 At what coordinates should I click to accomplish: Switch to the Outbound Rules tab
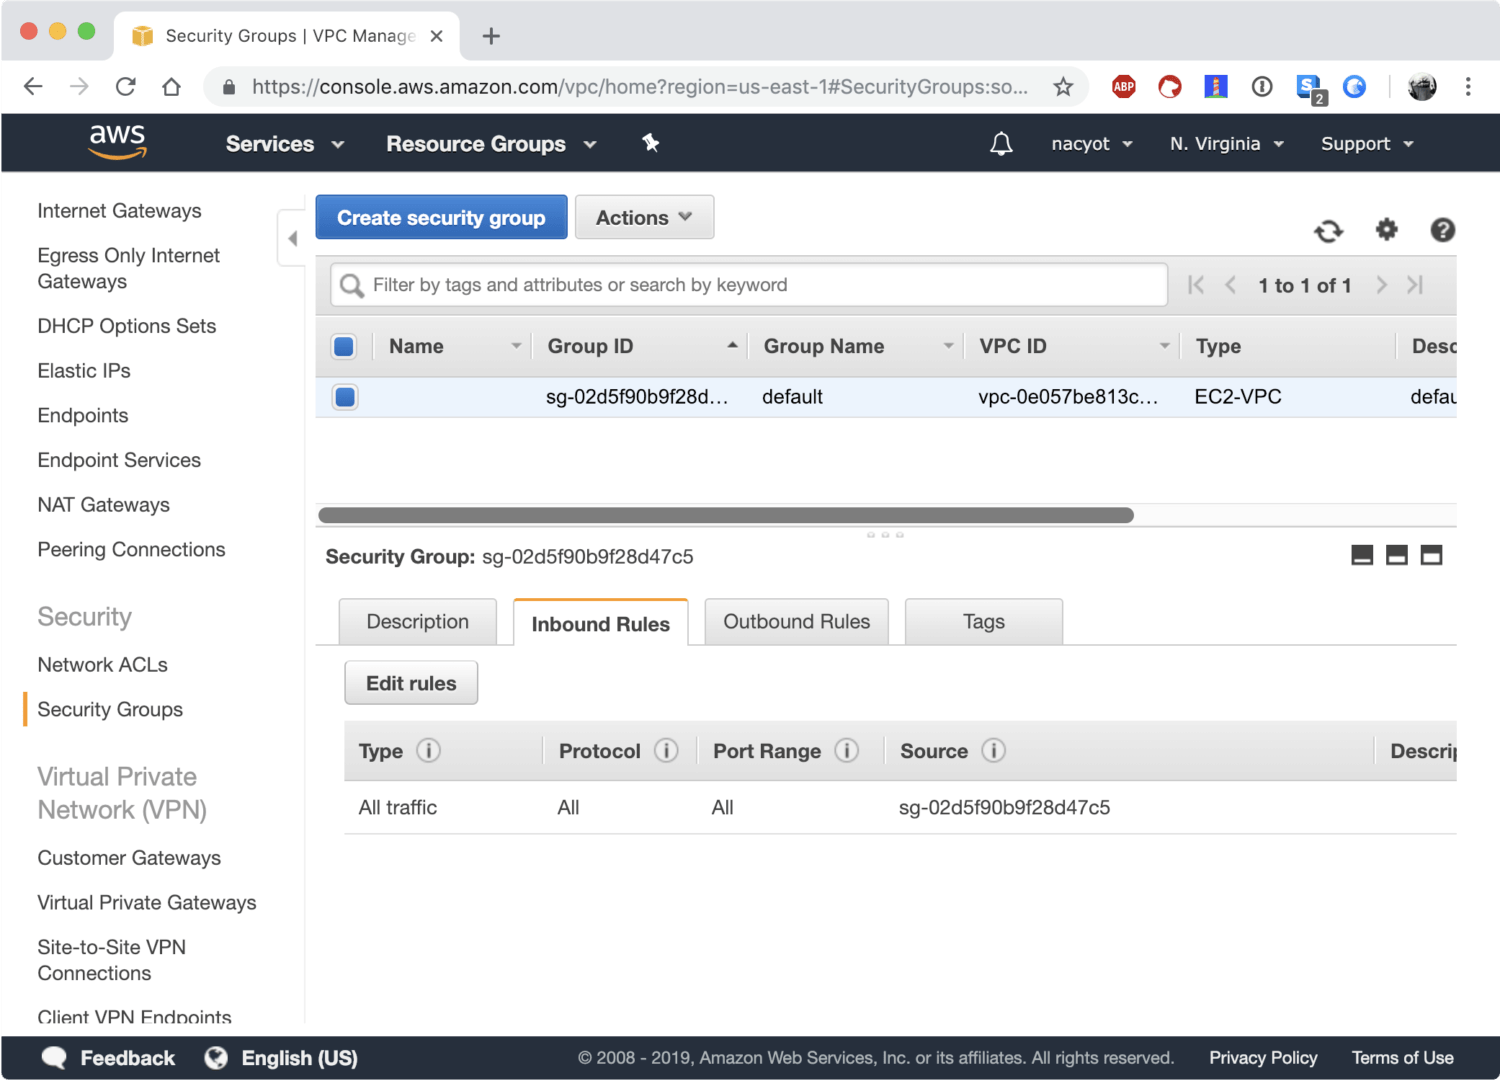click(797, 622)
